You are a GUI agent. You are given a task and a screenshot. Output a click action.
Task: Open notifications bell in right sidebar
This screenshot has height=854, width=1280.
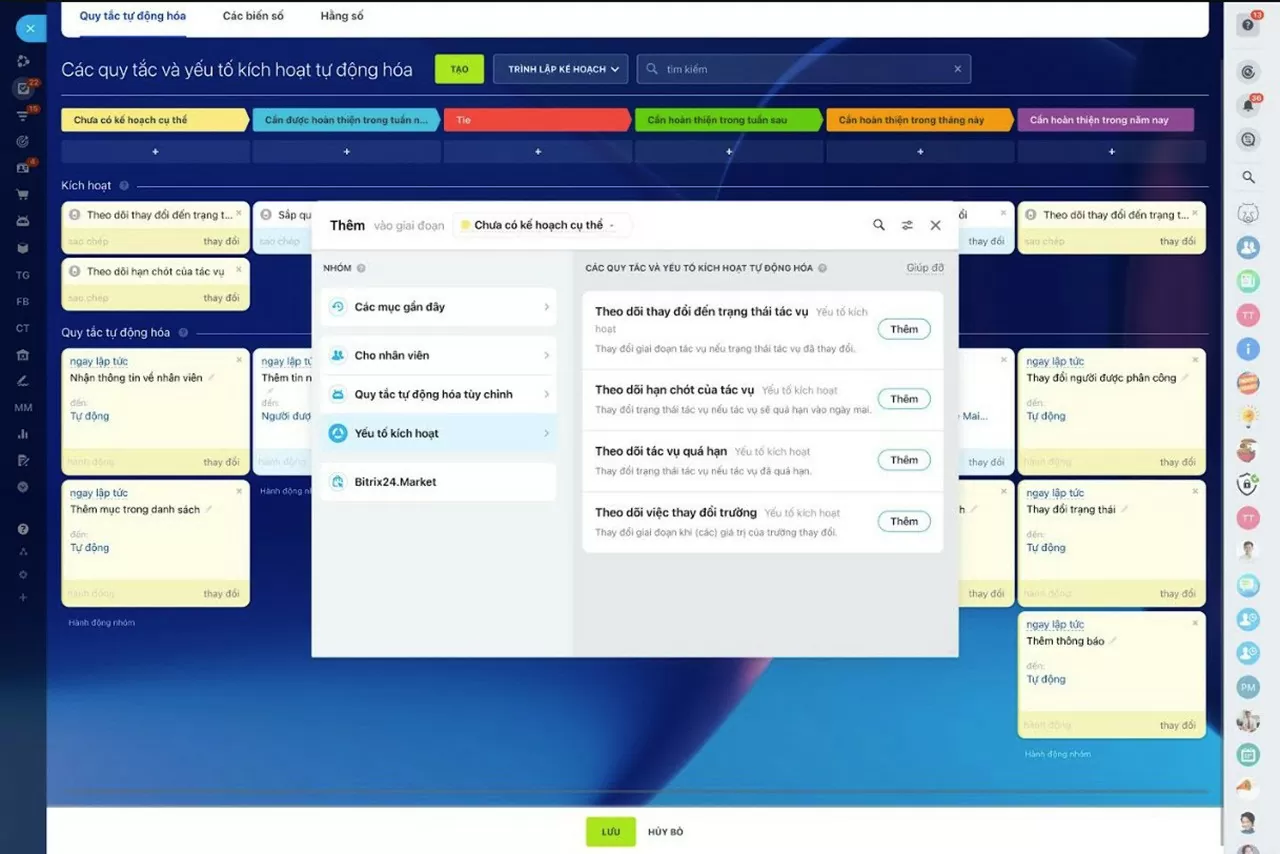pos(1247,106)
